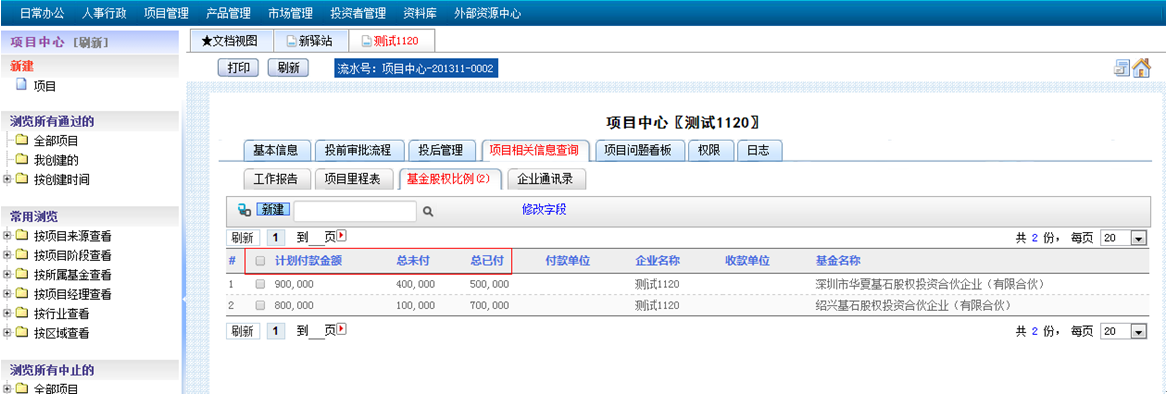Tick the checkbox for the 900,000 row
This screenshot has height=399, width=1167.
click(x=260, y=284)
